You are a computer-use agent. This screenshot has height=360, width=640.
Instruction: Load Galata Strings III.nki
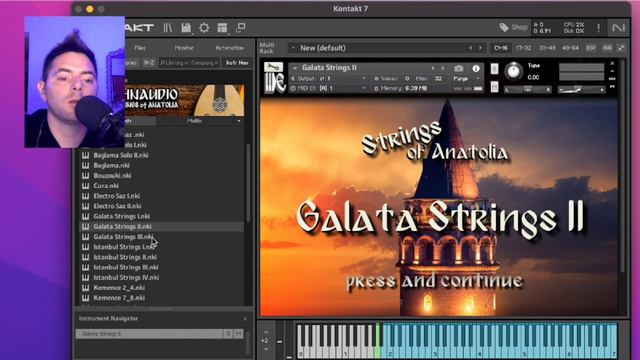[x=123, y=237]
